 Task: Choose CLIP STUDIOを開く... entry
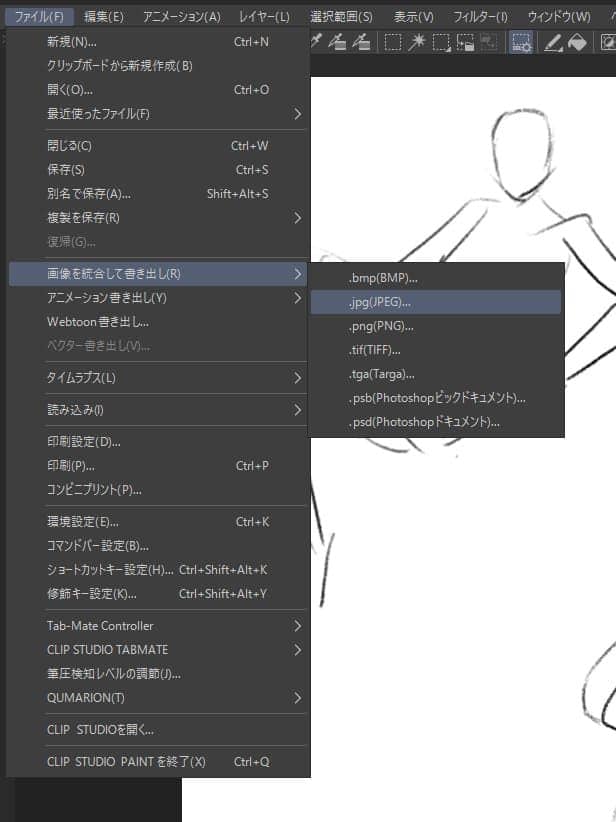coord(158,730)
